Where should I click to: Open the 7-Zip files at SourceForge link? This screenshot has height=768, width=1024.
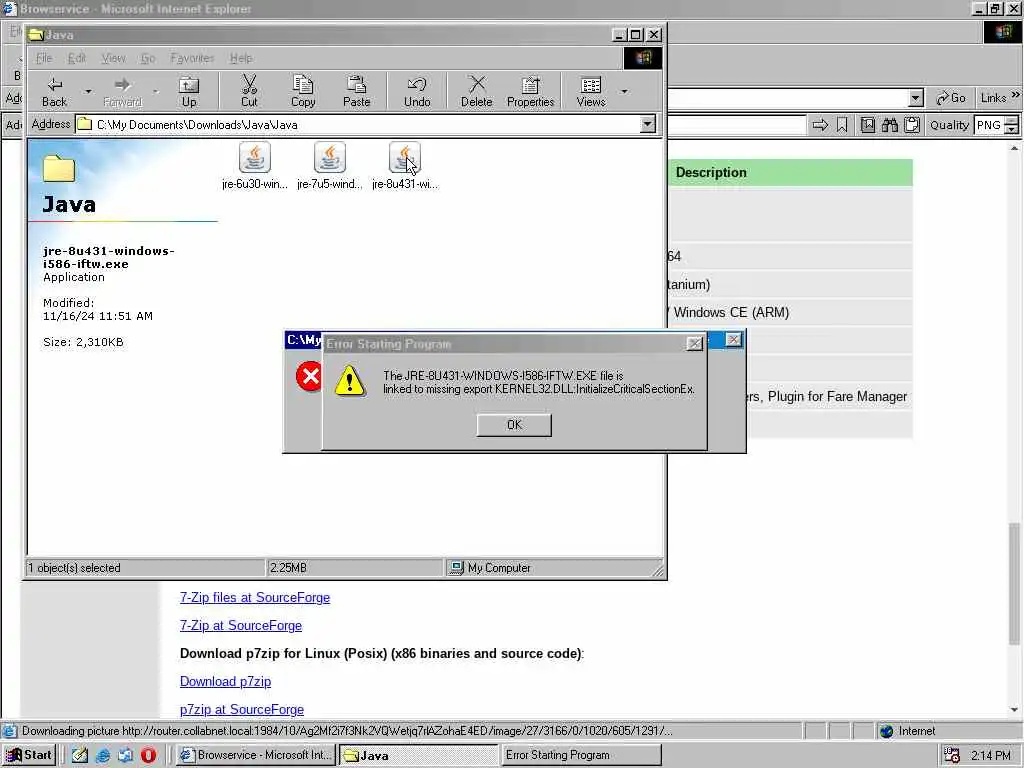[255, 598]
